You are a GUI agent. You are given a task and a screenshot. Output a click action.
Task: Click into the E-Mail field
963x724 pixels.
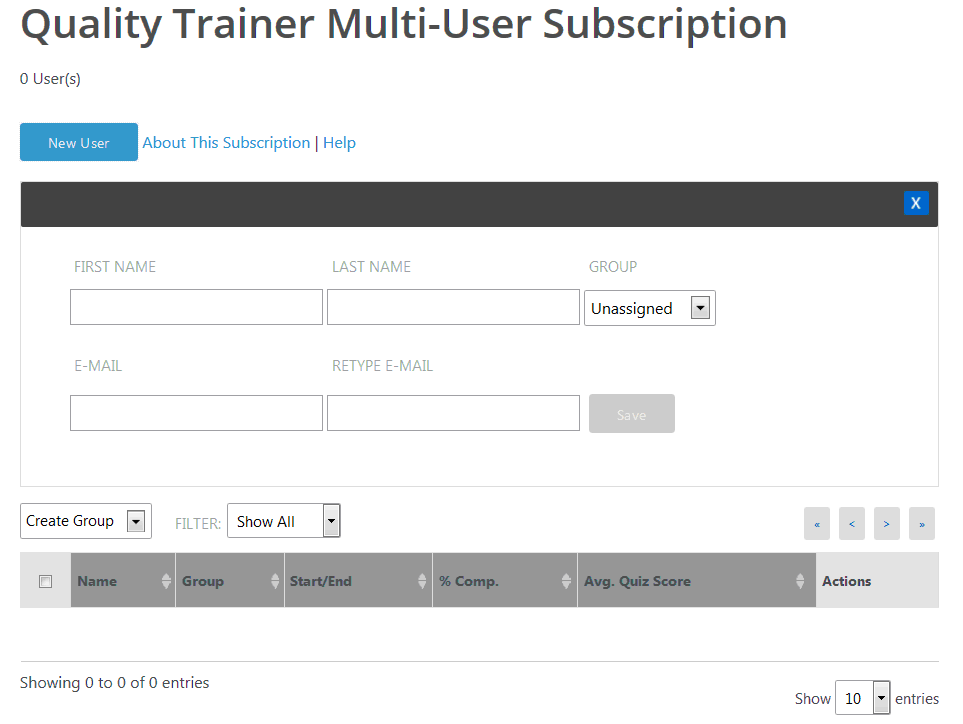coord(196,413)
